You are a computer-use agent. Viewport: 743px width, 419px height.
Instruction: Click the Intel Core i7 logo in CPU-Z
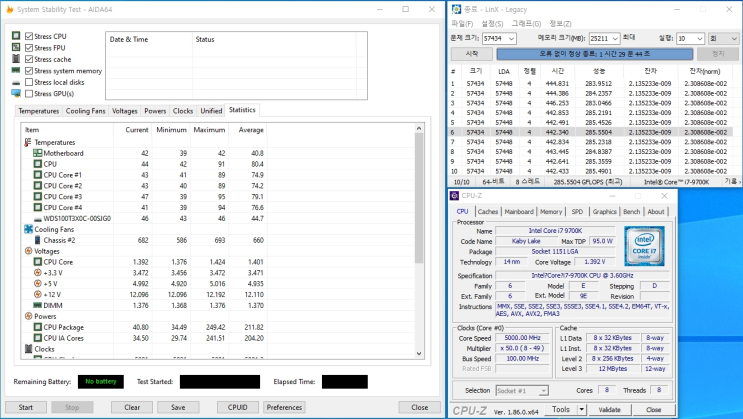pyautogui.click(x=644, y=246)
